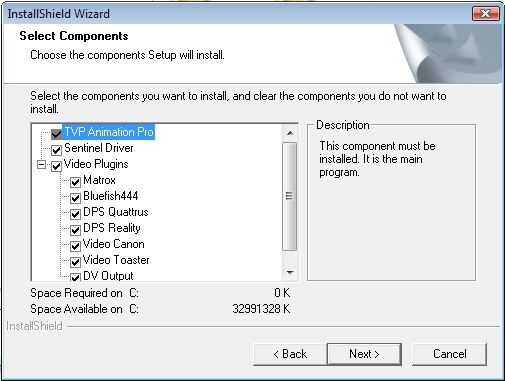The width and height of the screenshot is (505, 381).
Task: Close the InstallShield Wizard window
Action: [486, 14]
